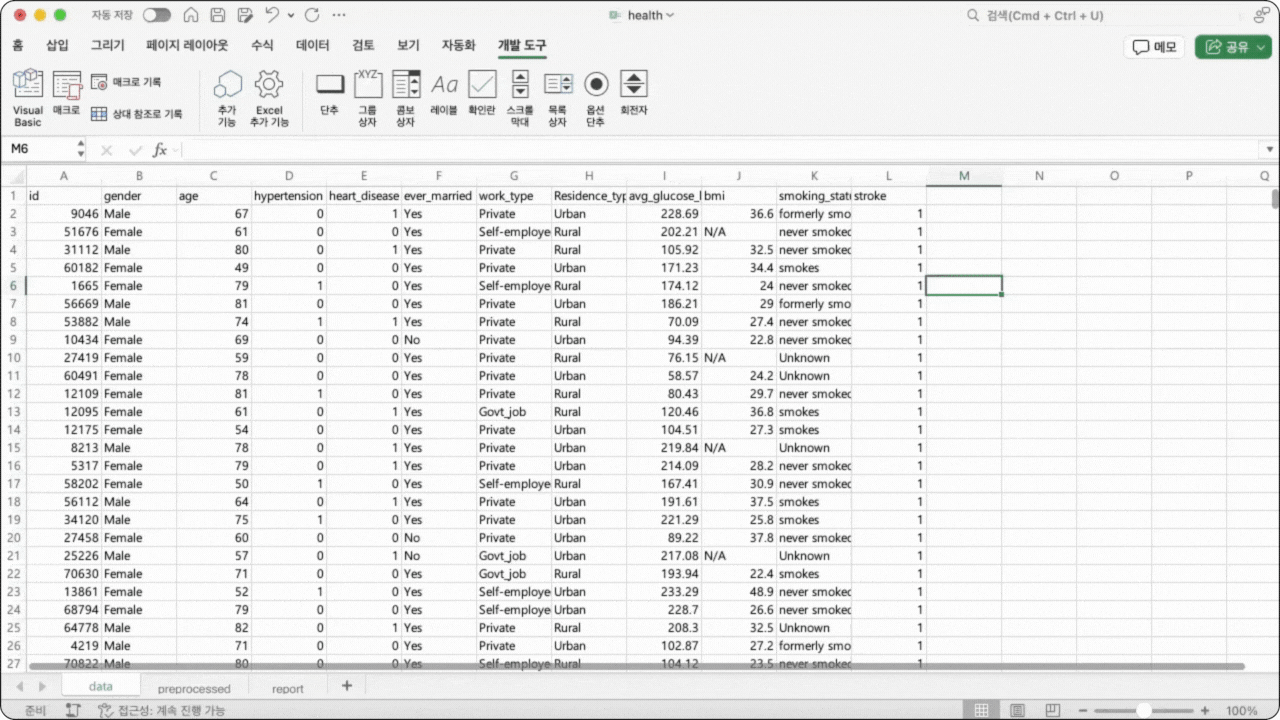This screenshot has height=720, width=1280.
Task: Insert a 스크롤 막대 (scroll bar) control
Action: [519, 98]
